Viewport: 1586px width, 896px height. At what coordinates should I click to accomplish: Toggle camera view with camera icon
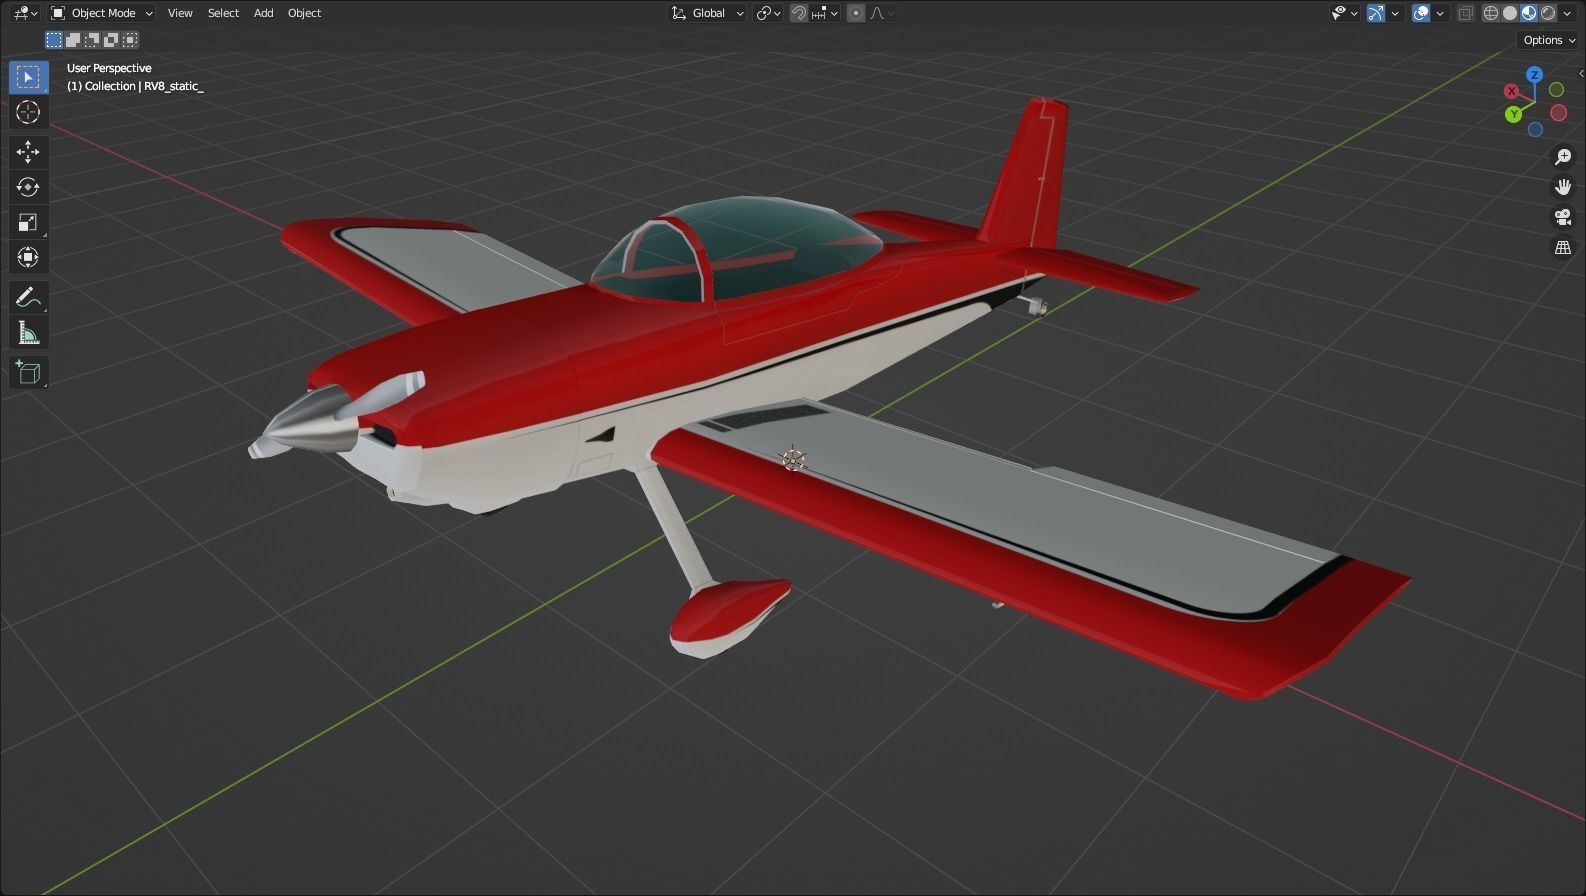click(x=1563, y=217)
